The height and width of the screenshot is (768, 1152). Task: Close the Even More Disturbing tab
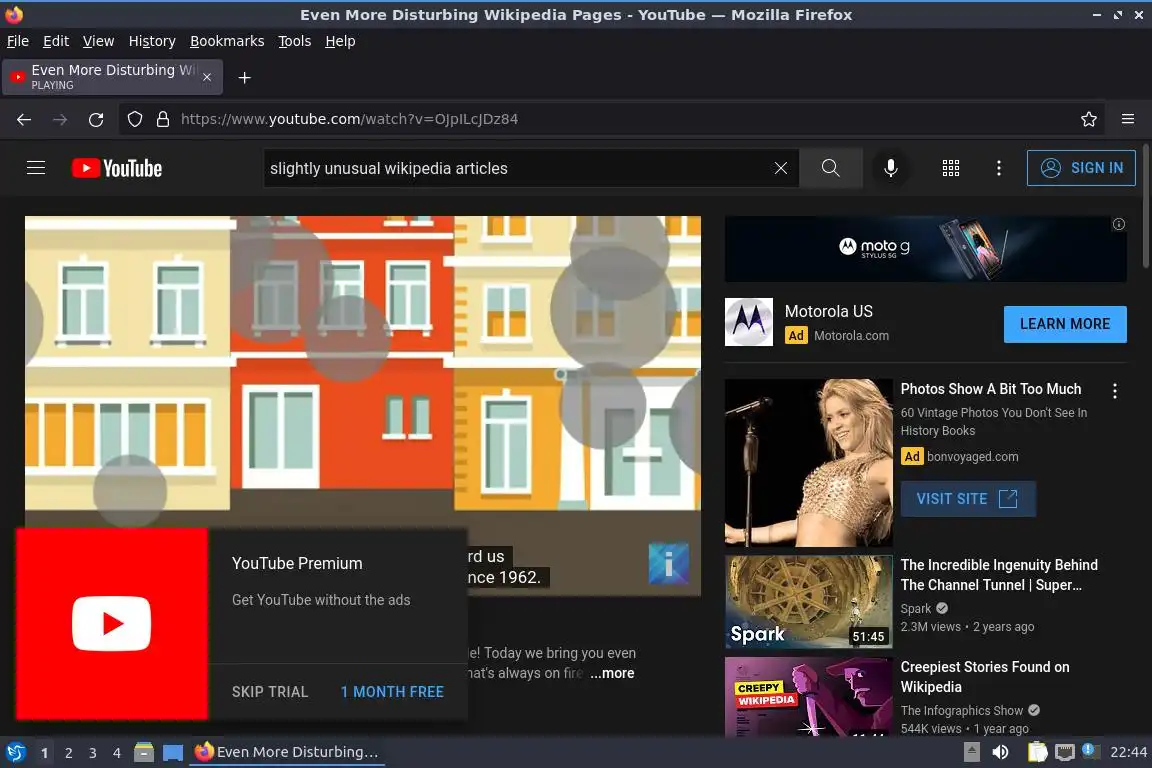[207, 77]
